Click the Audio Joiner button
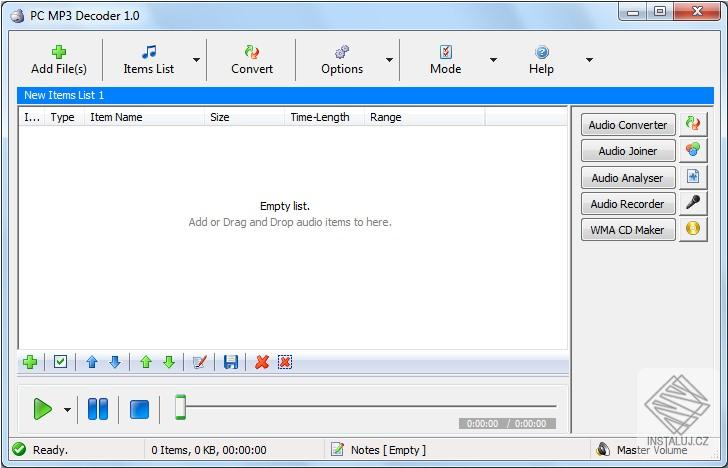728x468 pixels. coord(628,151)
